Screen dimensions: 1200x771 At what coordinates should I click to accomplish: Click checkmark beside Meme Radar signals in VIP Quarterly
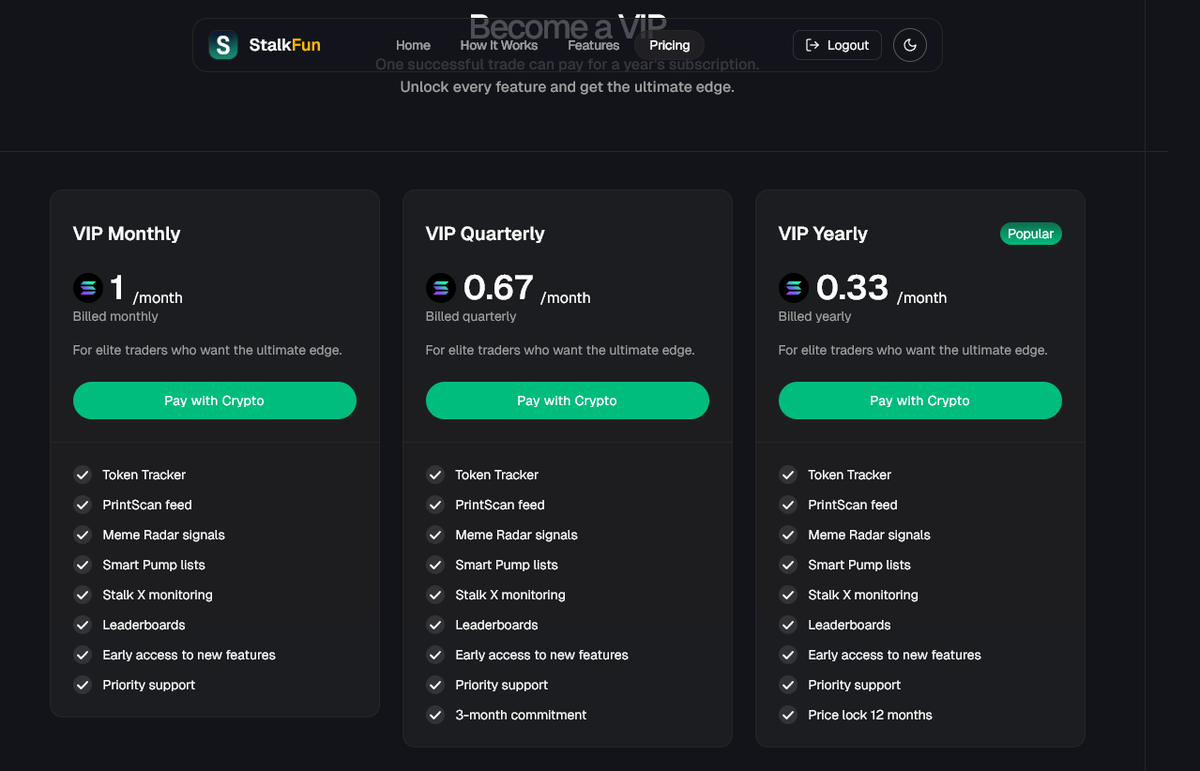pos(435,535)
